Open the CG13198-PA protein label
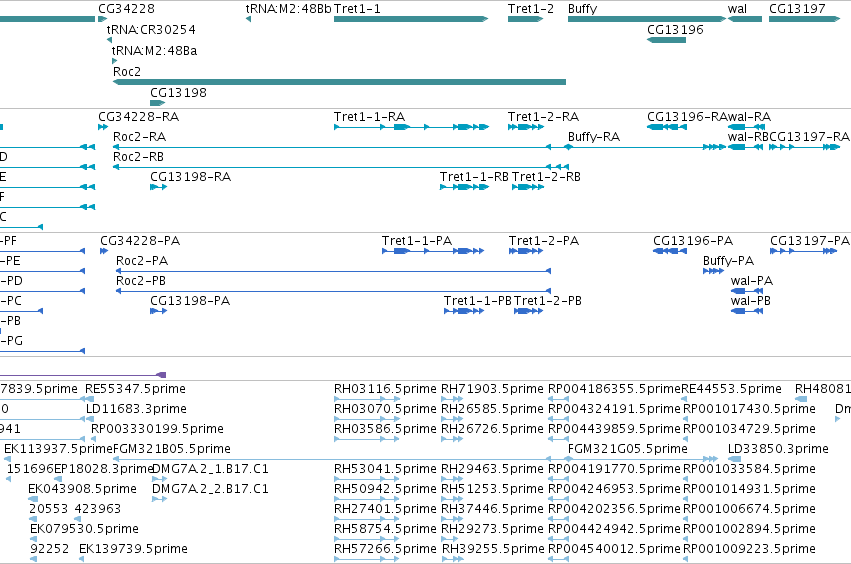This screenshot has width=851, height=564. [190, 301]
